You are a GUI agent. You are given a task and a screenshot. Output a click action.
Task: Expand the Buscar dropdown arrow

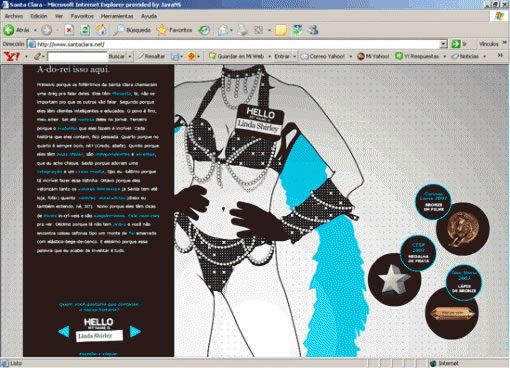[x=130, y=57]
